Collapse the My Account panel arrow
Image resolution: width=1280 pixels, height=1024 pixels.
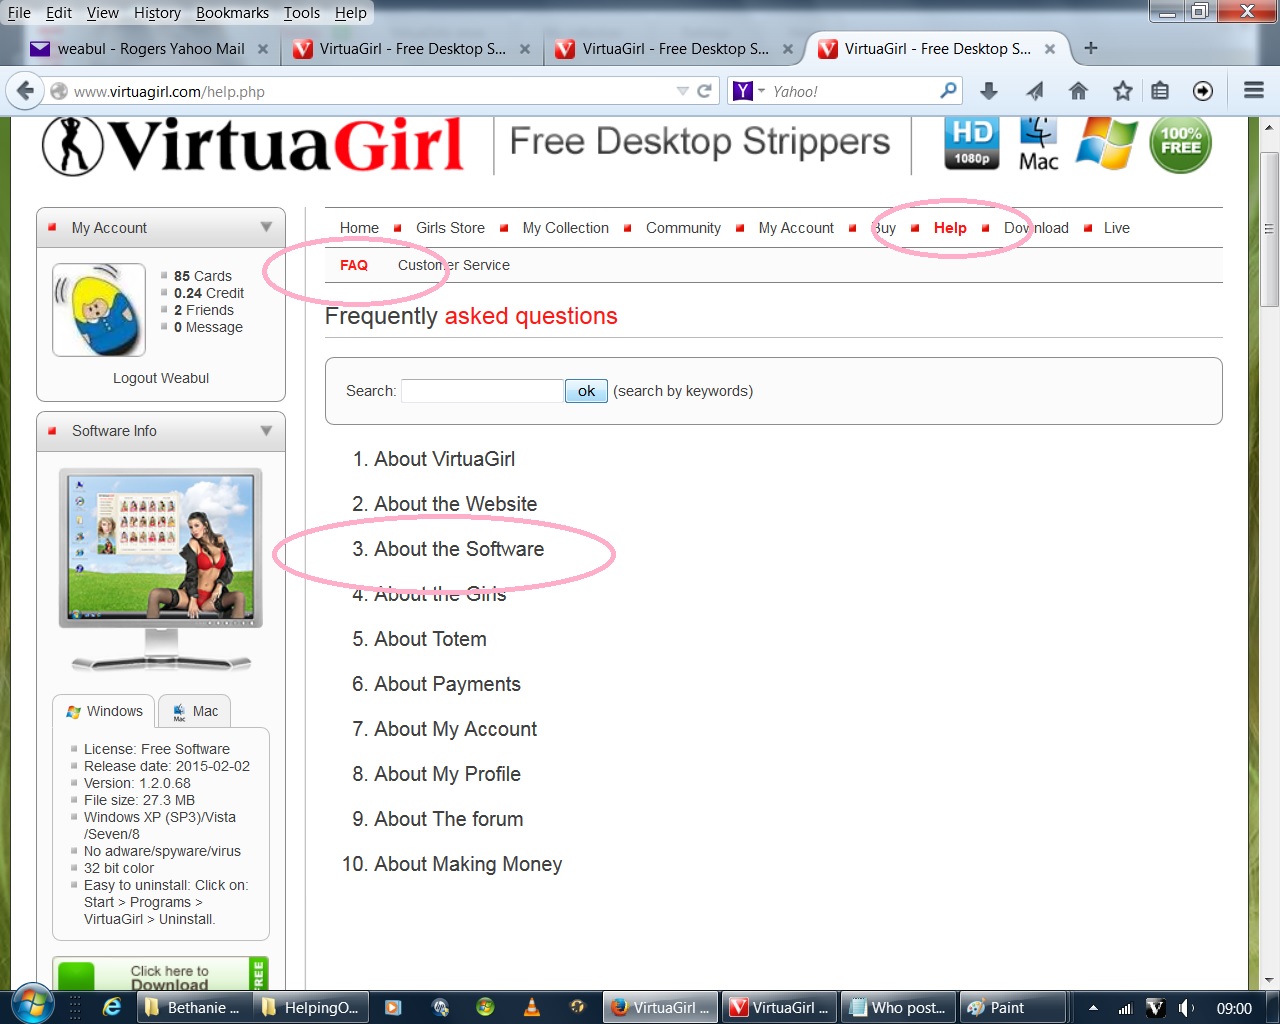266,227
